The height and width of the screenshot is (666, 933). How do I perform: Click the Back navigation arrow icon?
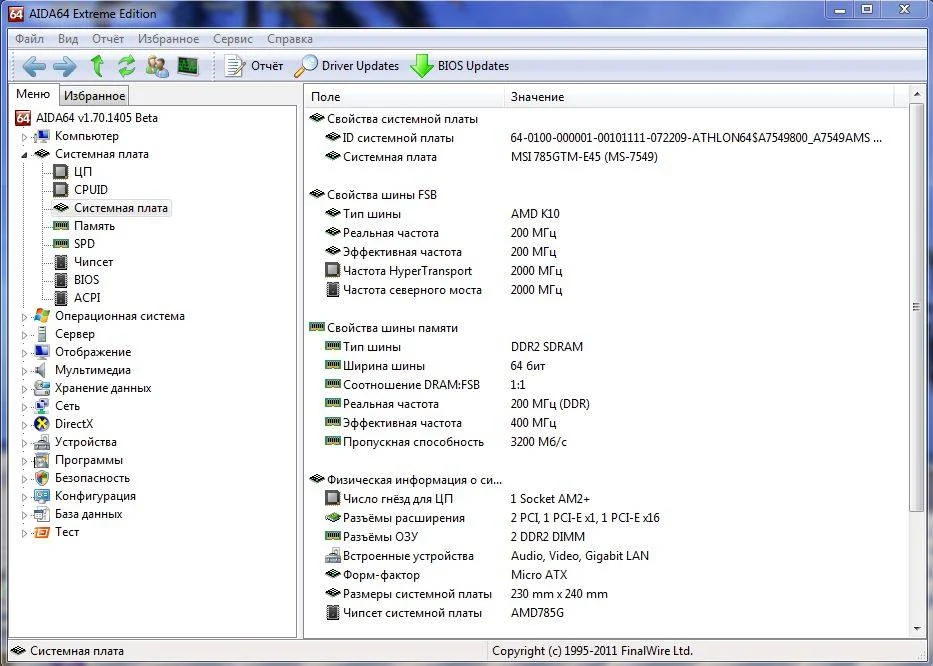(33, 66)
